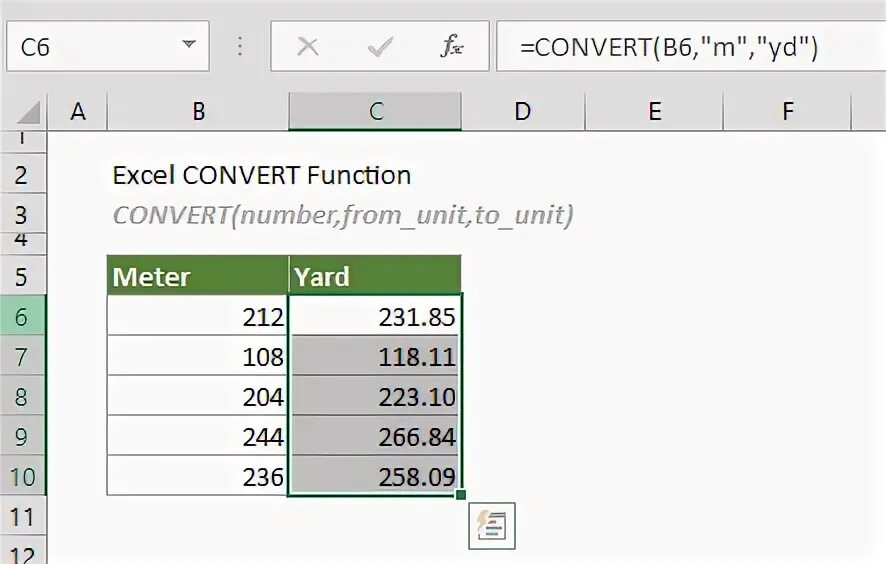Select the row 3 header

click(23, 214)
